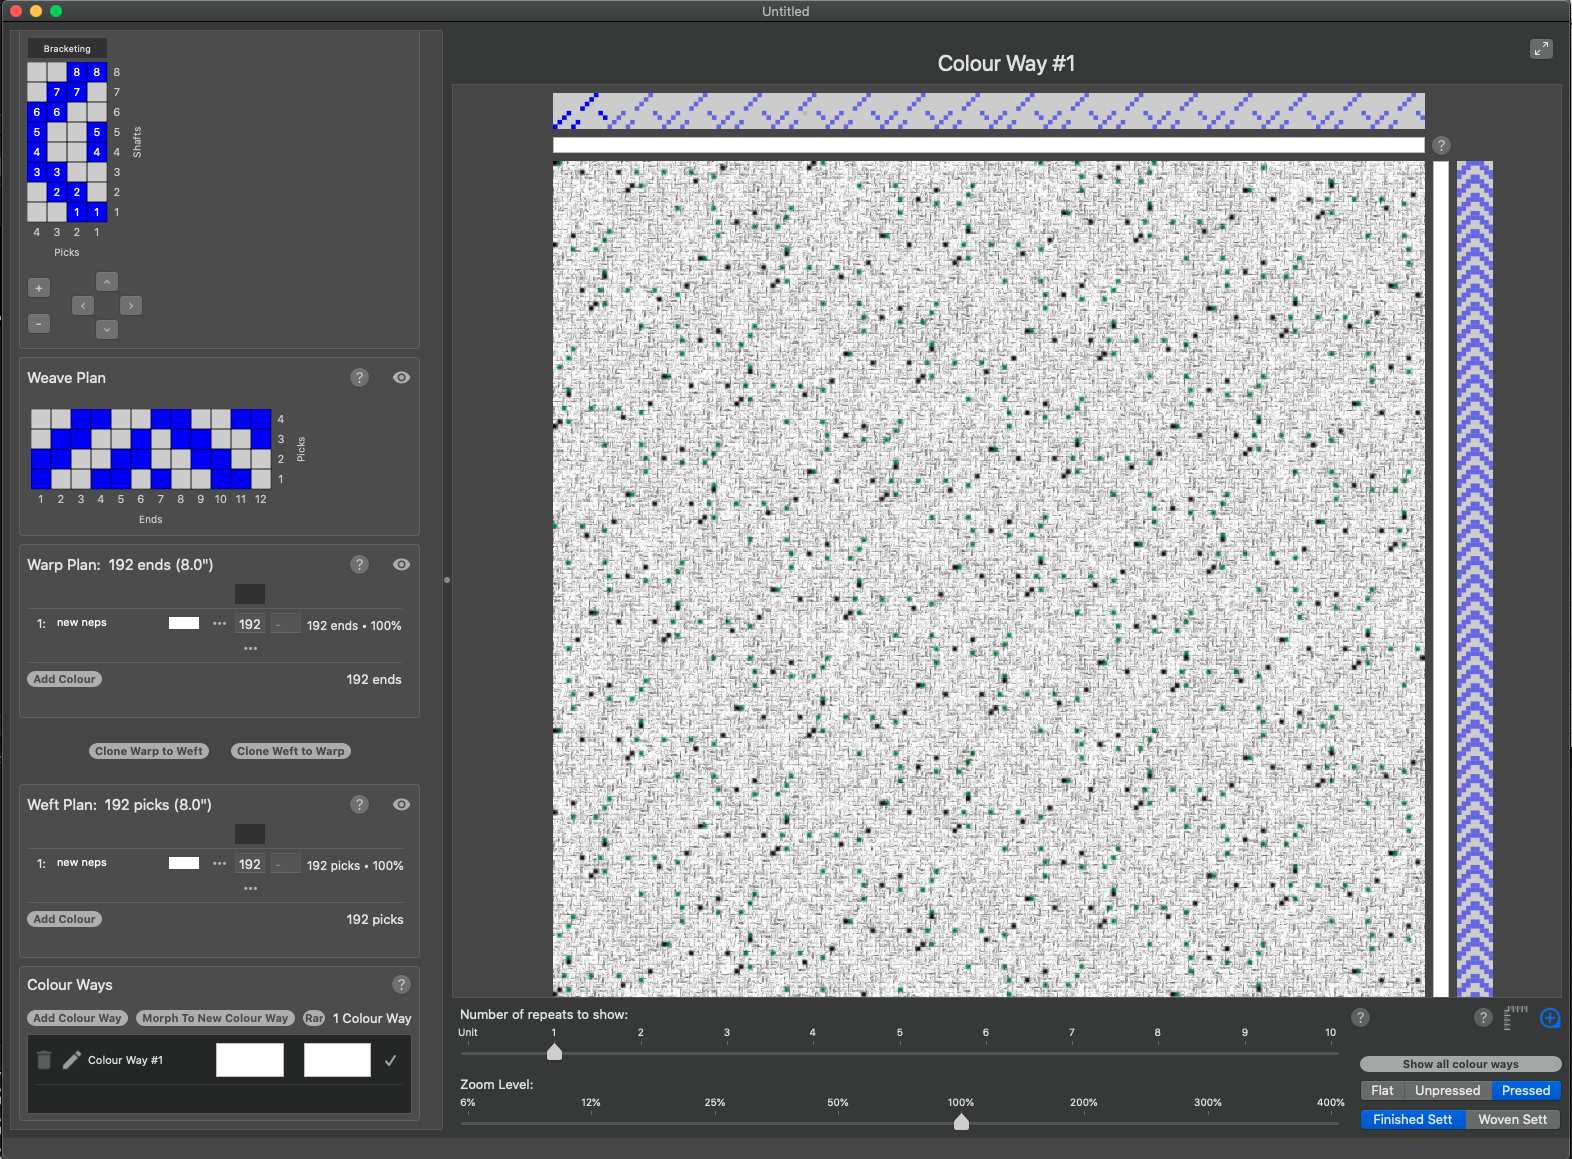Open help for the Colour Ways panel
The height and width of the screenshot is (1159, 1572).
pos(401,984)
